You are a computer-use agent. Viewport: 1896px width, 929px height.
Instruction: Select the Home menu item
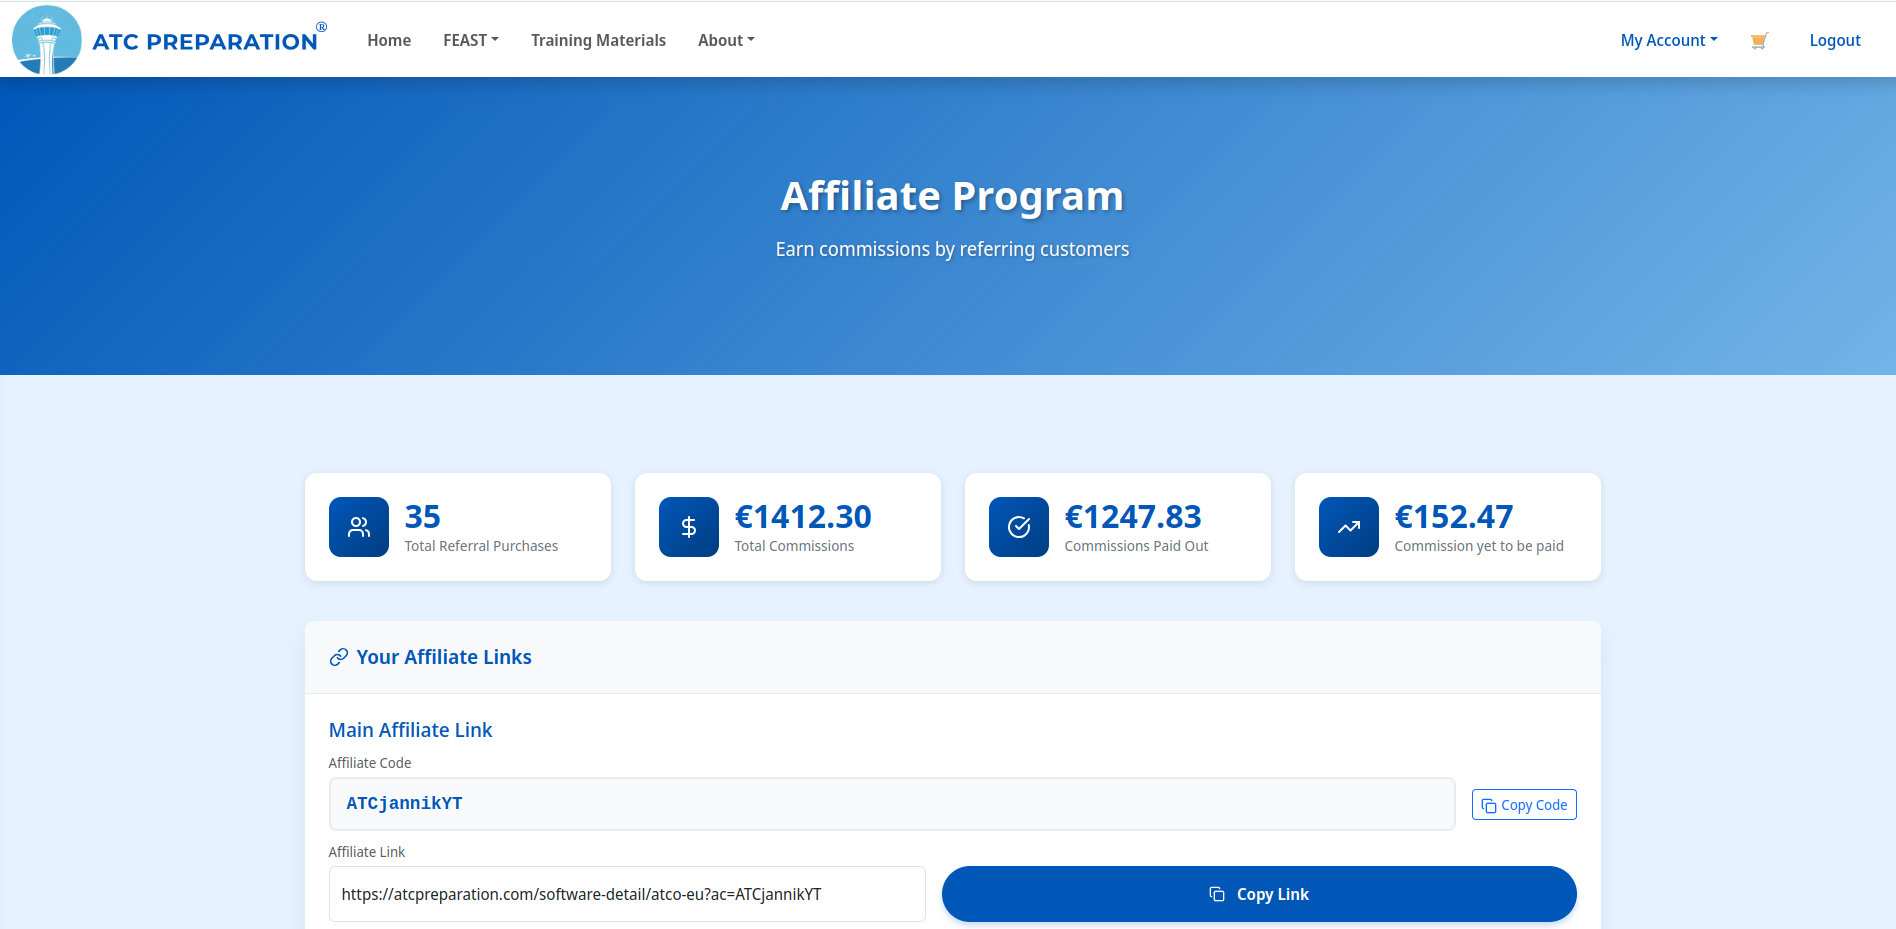389,40
